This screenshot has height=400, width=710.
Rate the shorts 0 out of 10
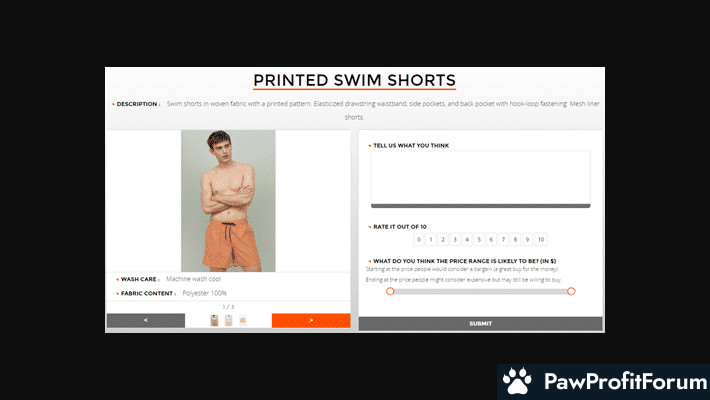419,239
